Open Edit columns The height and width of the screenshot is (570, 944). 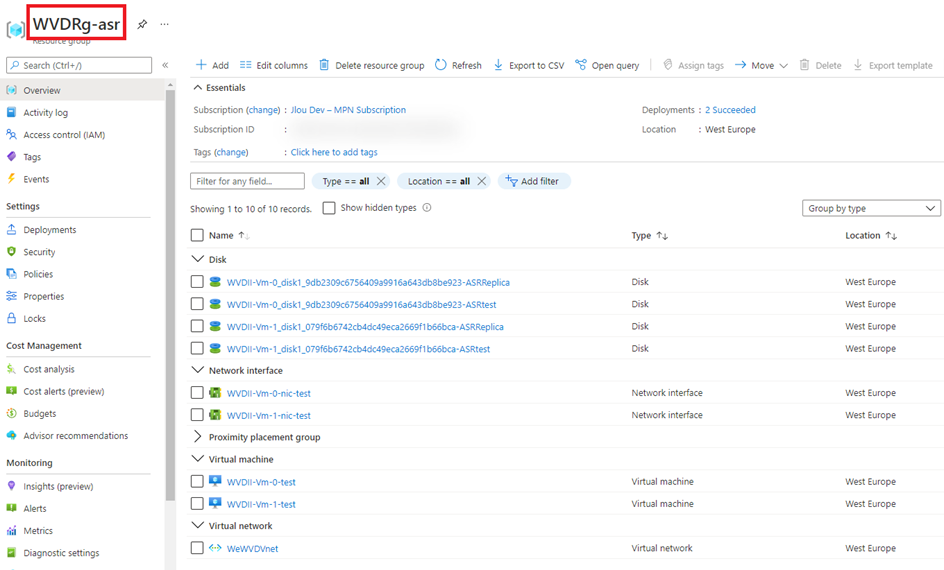(x=274, y=65)
